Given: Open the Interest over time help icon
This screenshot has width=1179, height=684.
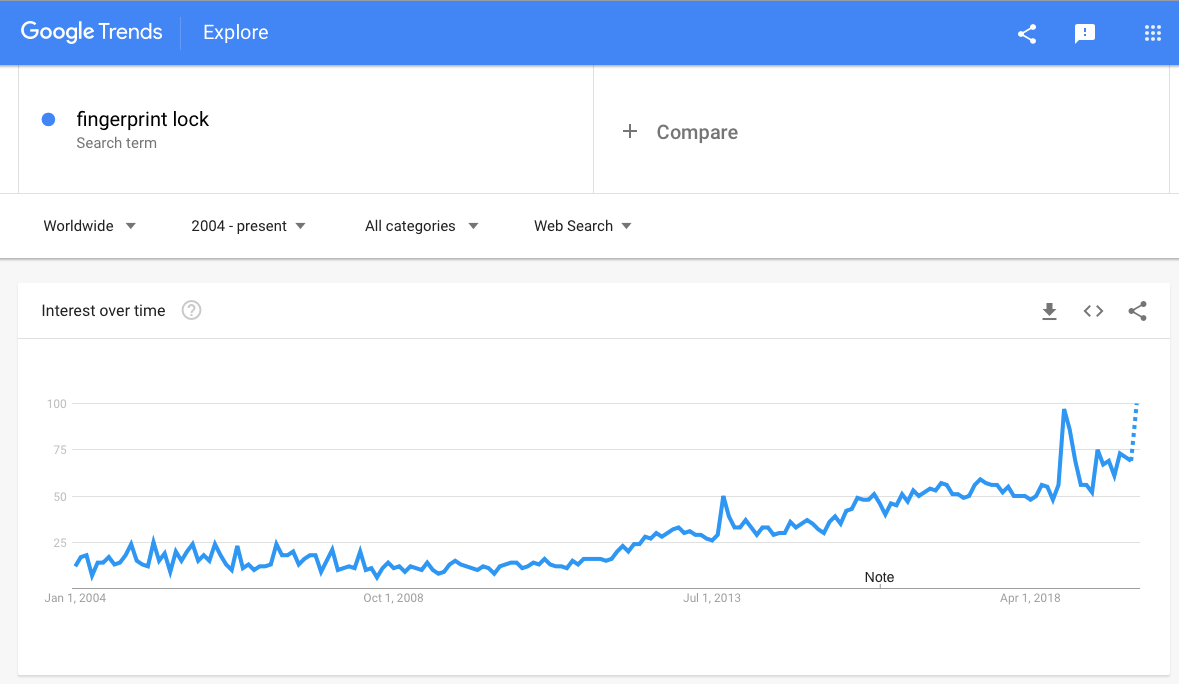Looking at the screenshot, I should [x=191, y=310].
